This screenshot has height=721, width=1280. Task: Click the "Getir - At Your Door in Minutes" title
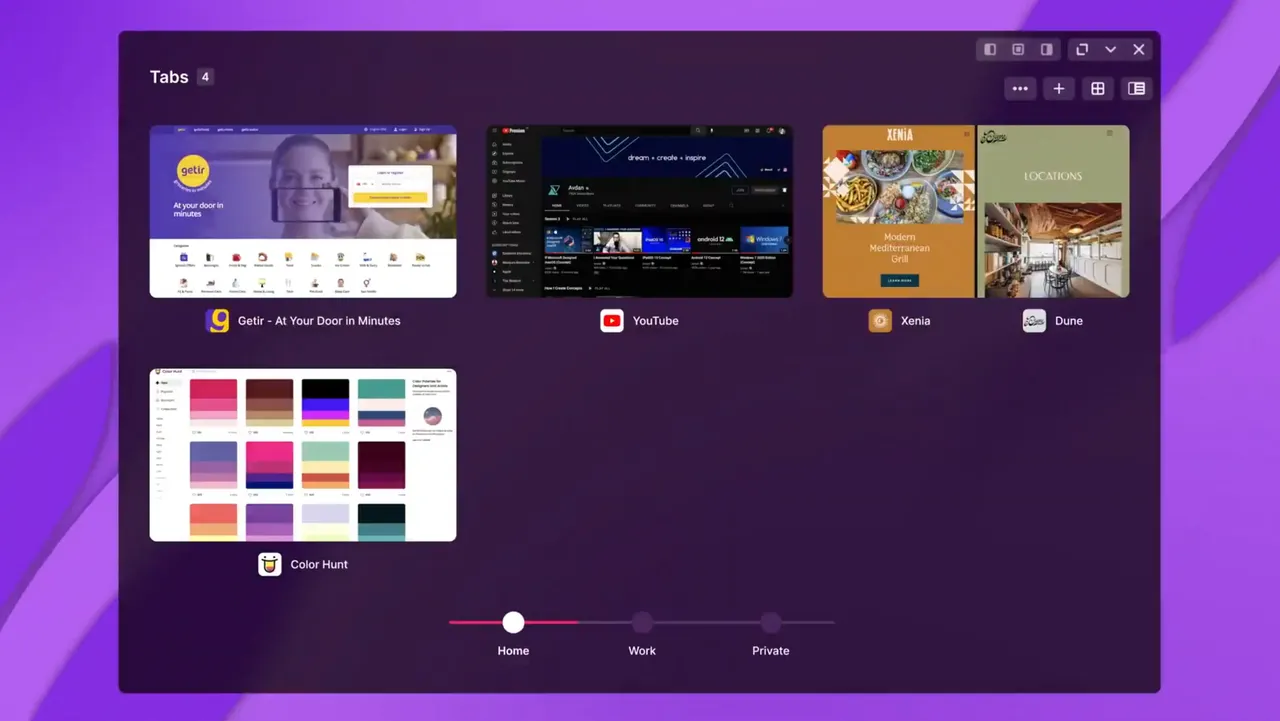click(x=319, y=320)
